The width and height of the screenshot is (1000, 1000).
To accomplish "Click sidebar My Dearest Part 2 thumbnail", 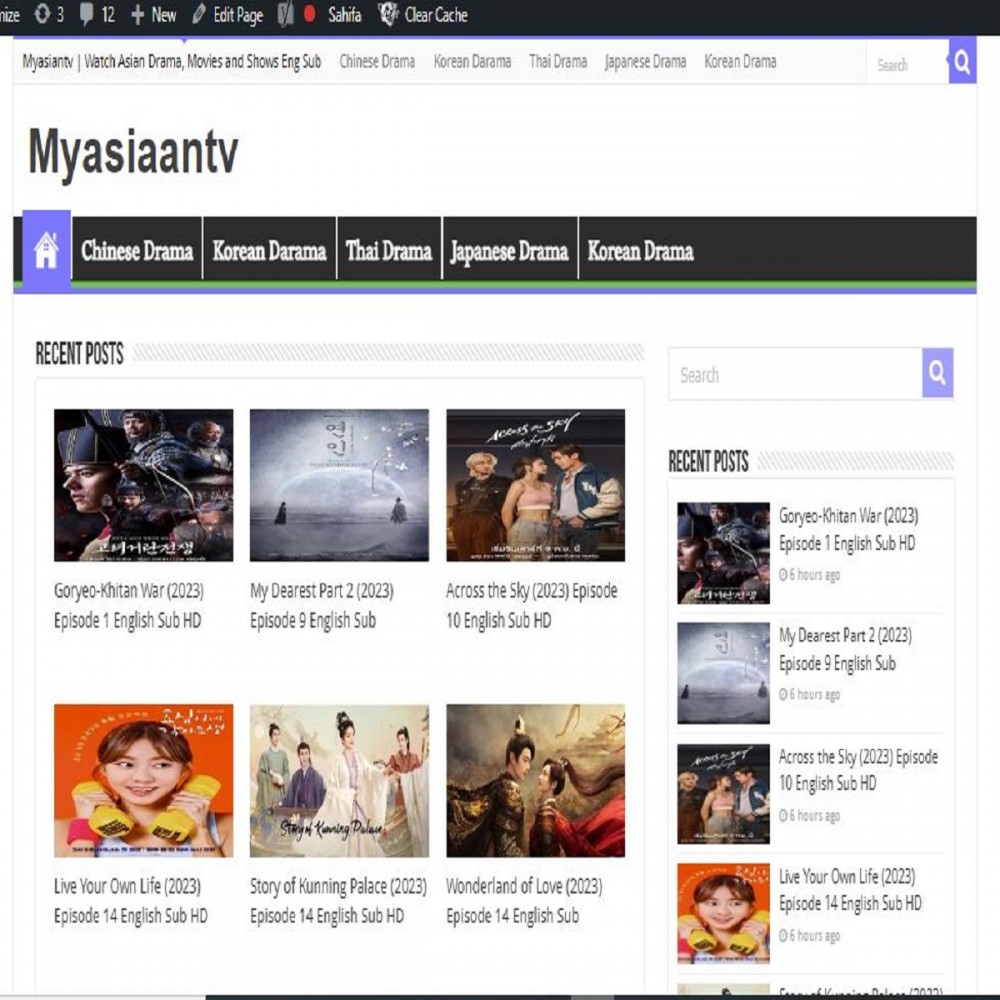I will pos(723,673).
